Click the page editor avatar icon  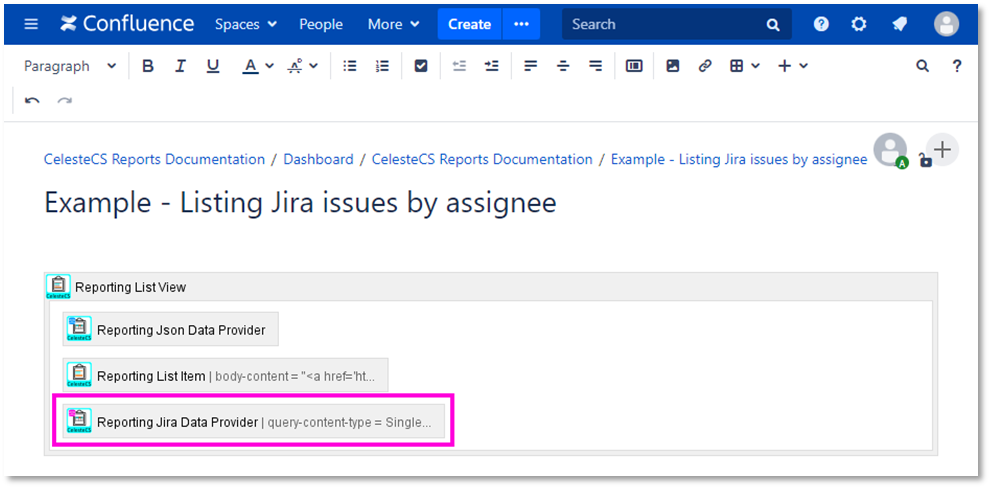click(891, 150)
